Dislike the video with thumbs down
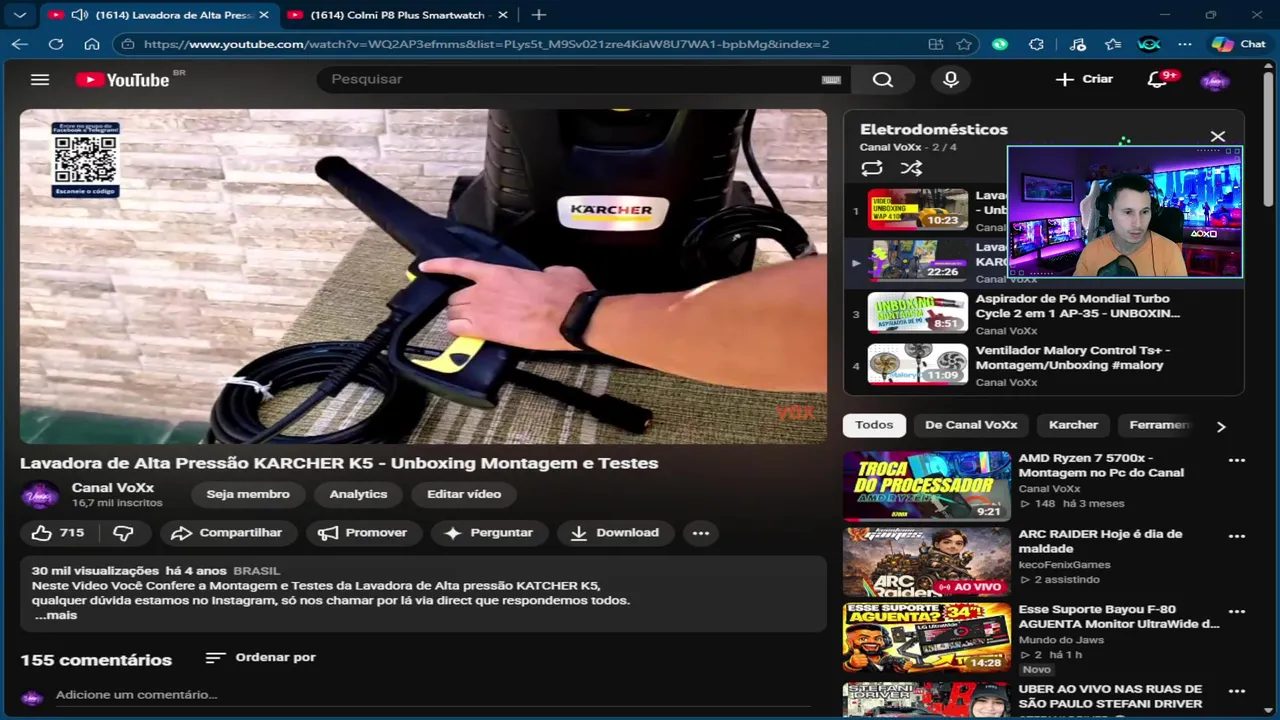This screenshot has width=1280, height=720. (x=123, y=533)
